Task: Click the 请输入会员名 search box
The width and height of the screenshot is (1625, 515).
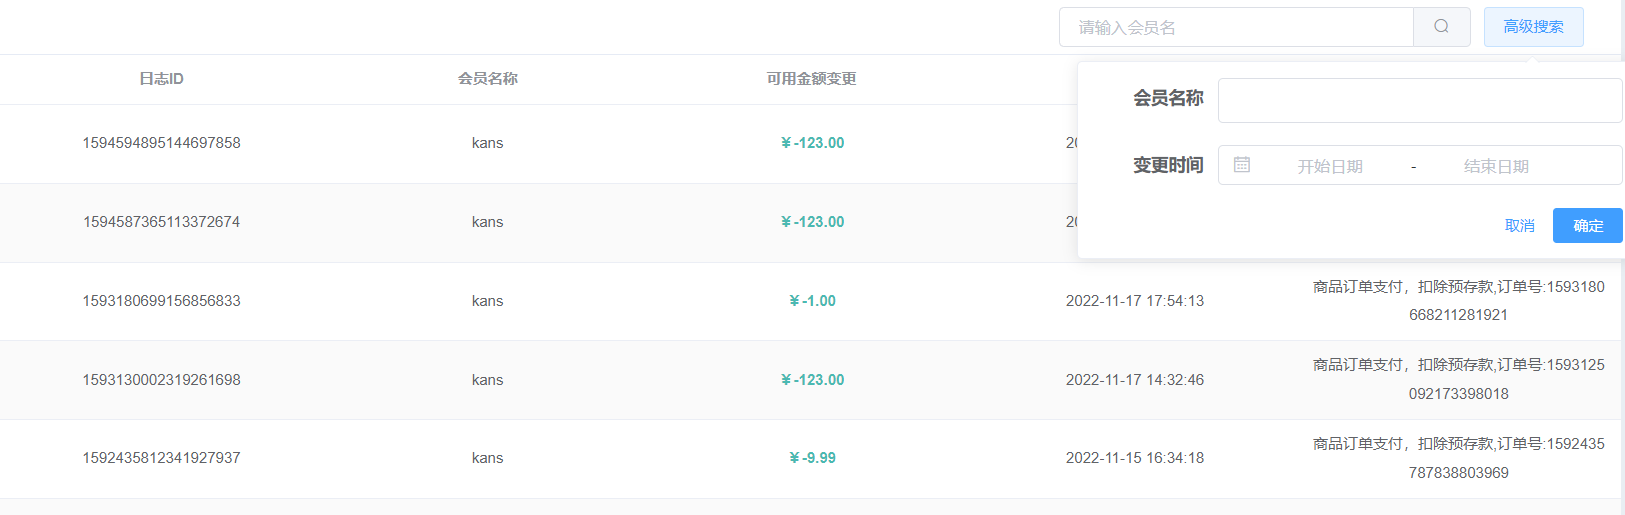Action: (1236, 27)
